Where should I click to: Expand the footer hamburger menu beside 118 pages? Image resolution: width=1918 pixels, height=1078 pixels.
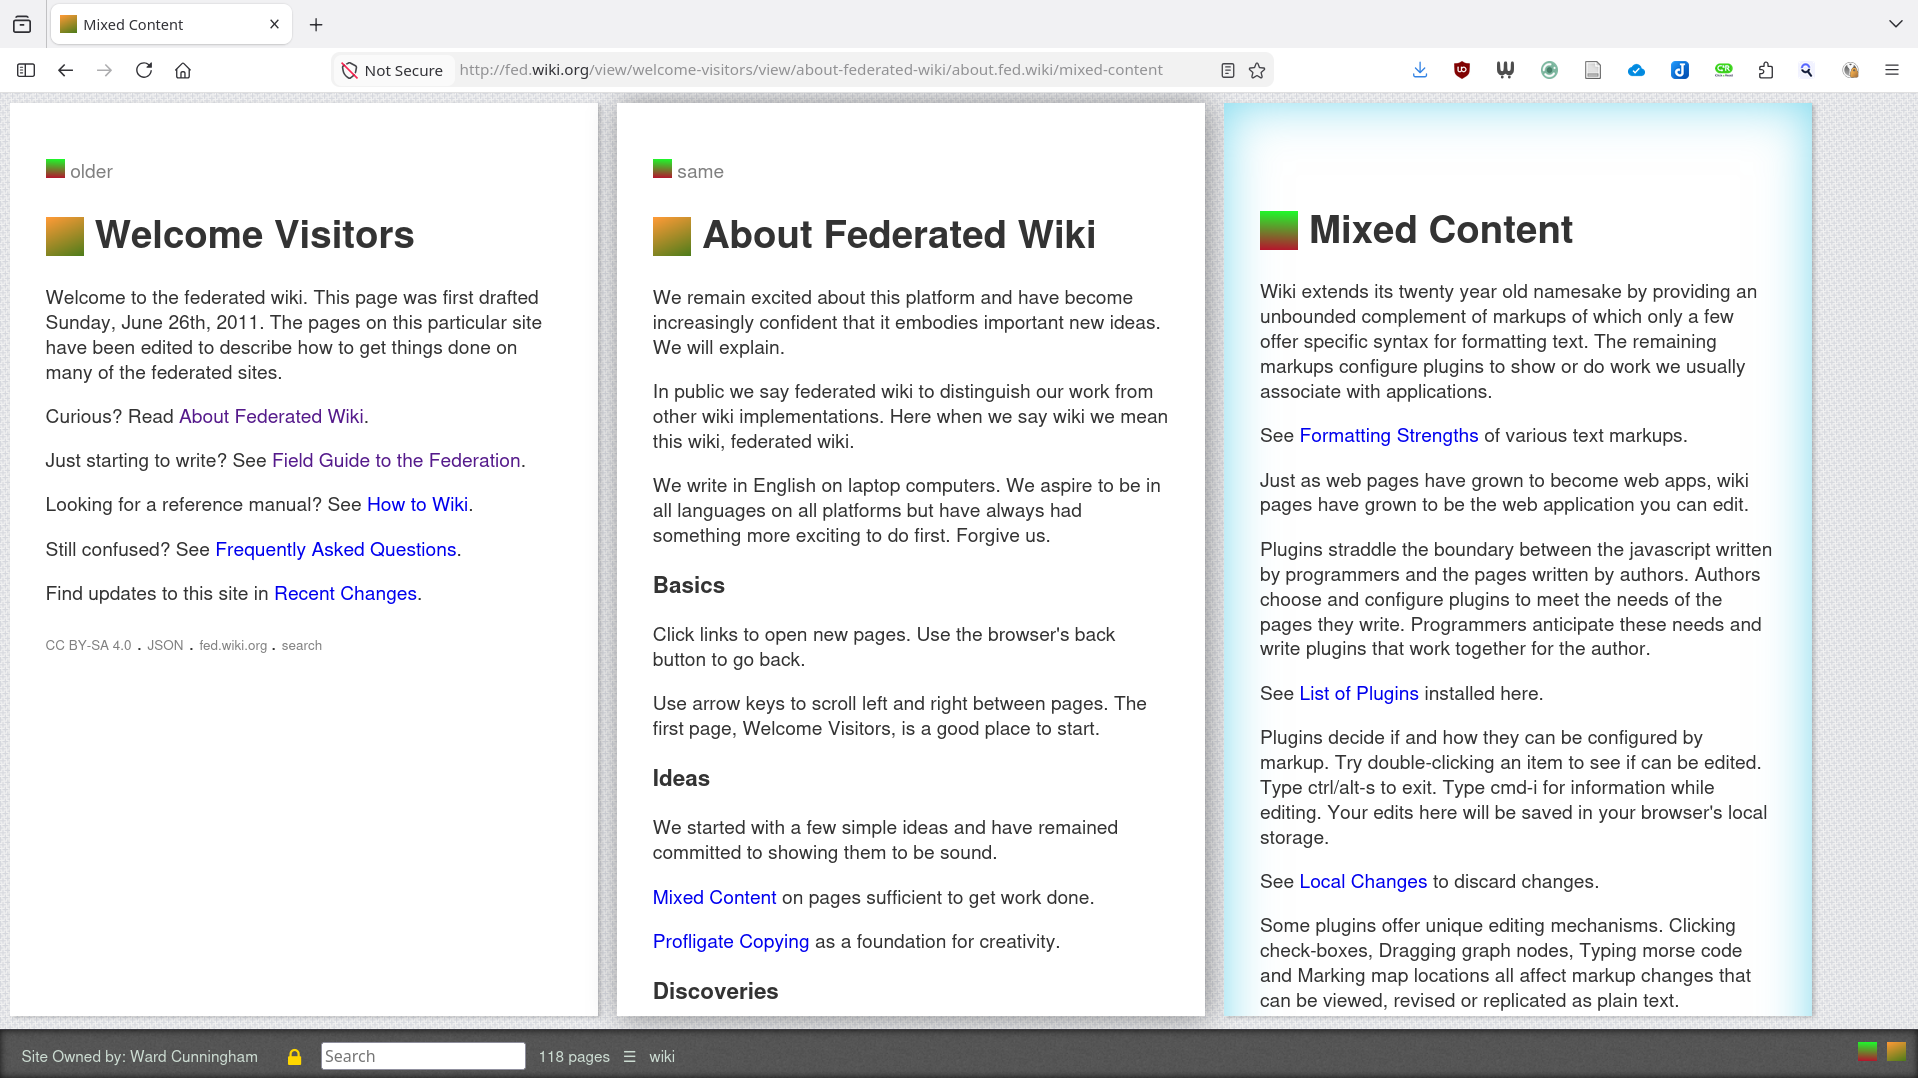(629, 1057)
